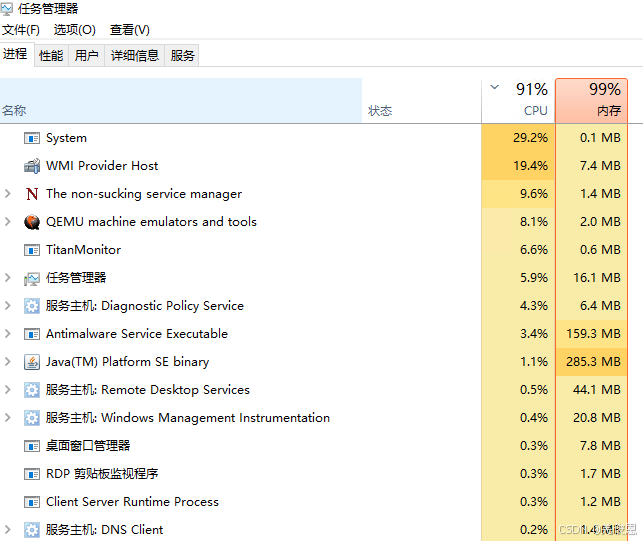Click the 44.1 MB memory value
Image resolution: width=643 pixels, height=541 pixels.
click(x=597, y=390)
